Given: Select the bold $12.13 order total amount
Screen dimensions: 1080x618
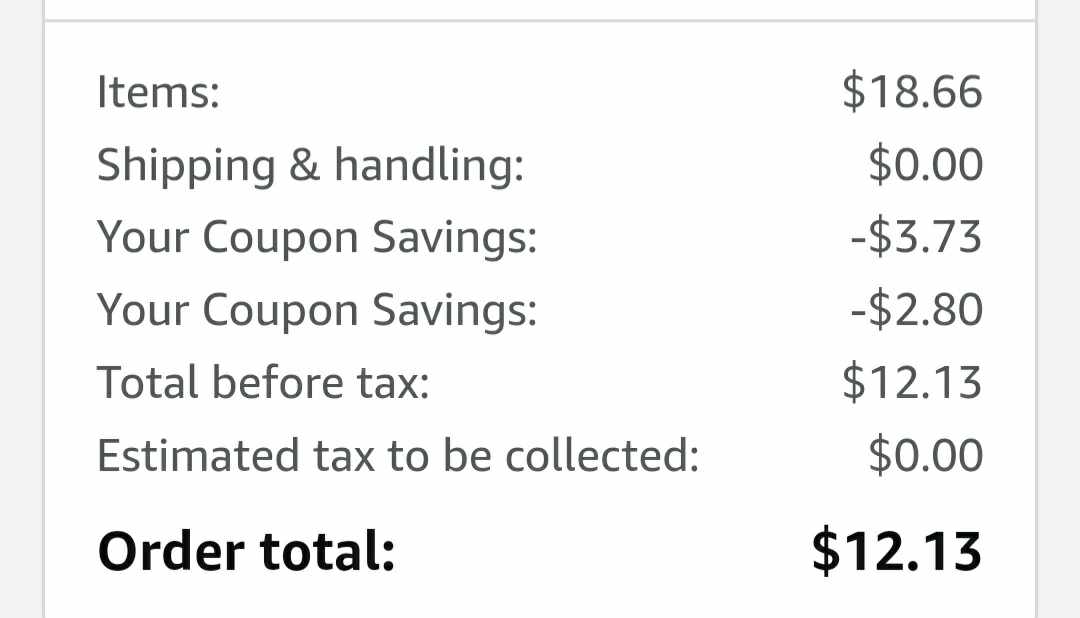Looking at the screenshot, I should (x=896, y=551).
